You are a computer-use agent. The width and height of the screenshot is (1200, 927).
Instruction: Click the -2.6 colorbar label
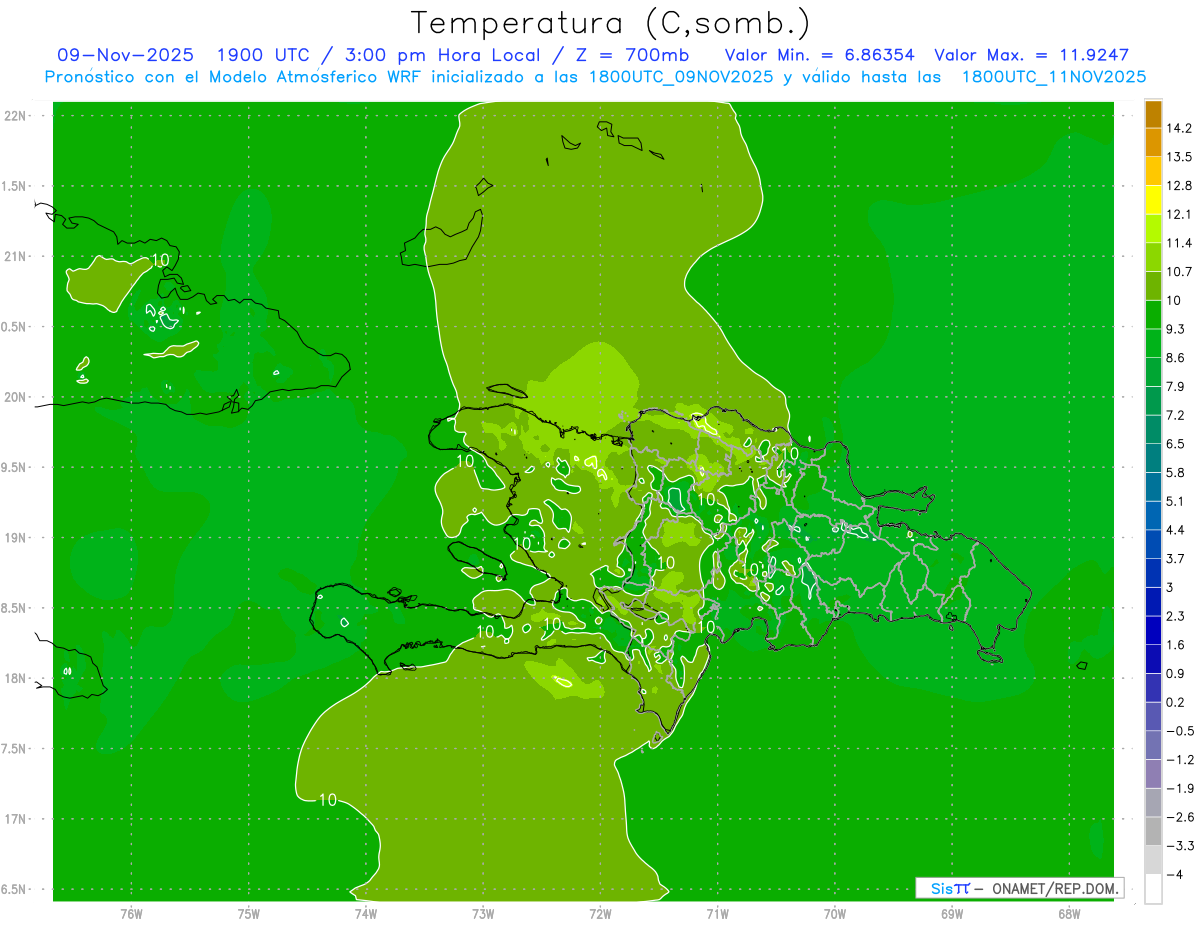click(1179, 817)
